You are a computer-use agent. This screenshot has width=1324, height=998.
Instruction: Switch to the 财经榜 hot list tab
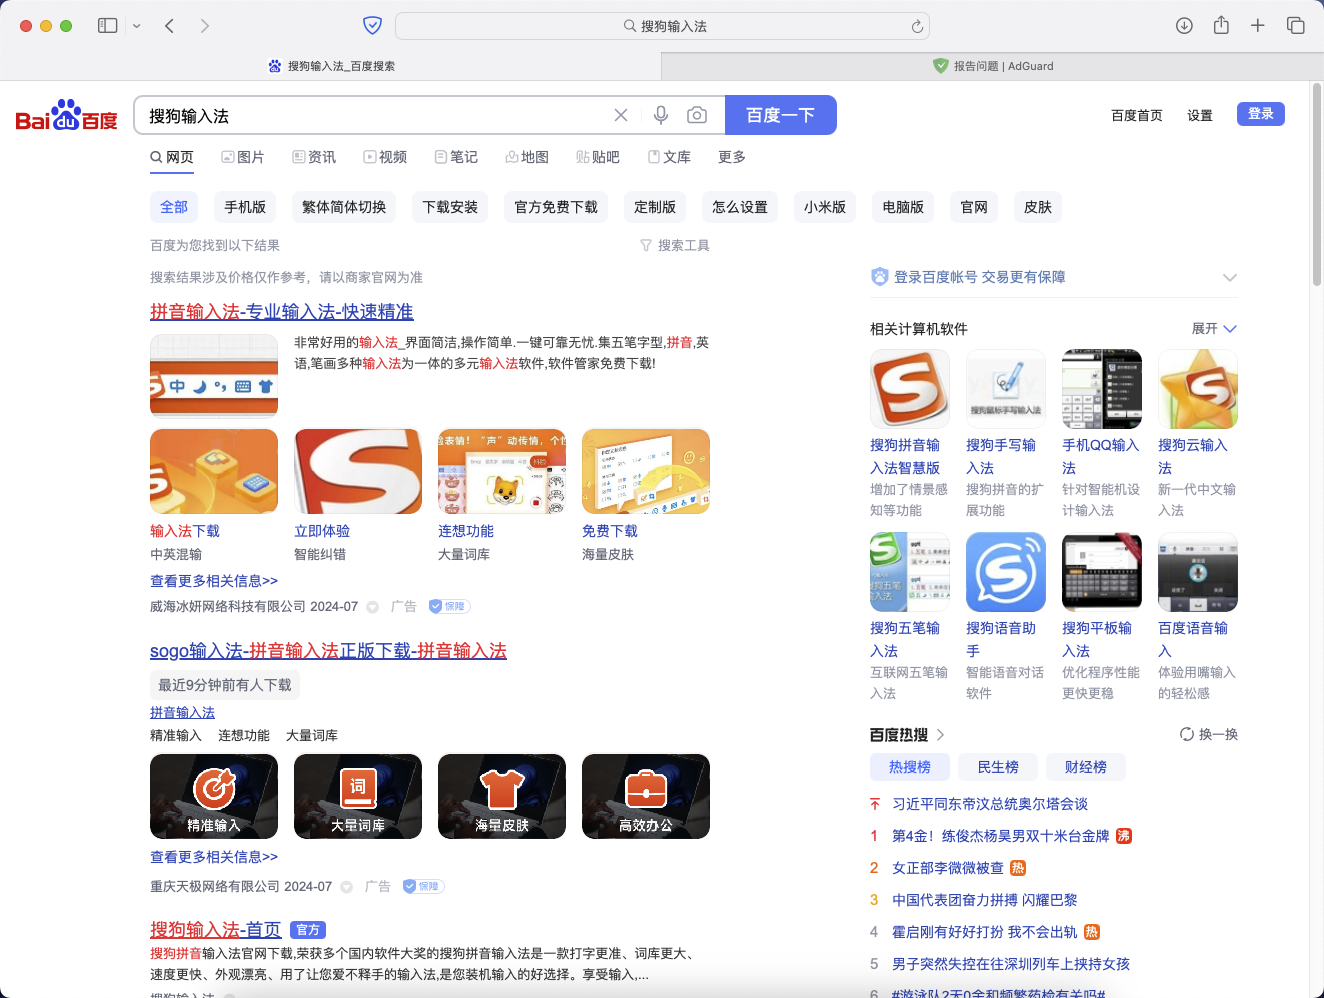point(1086,767)
